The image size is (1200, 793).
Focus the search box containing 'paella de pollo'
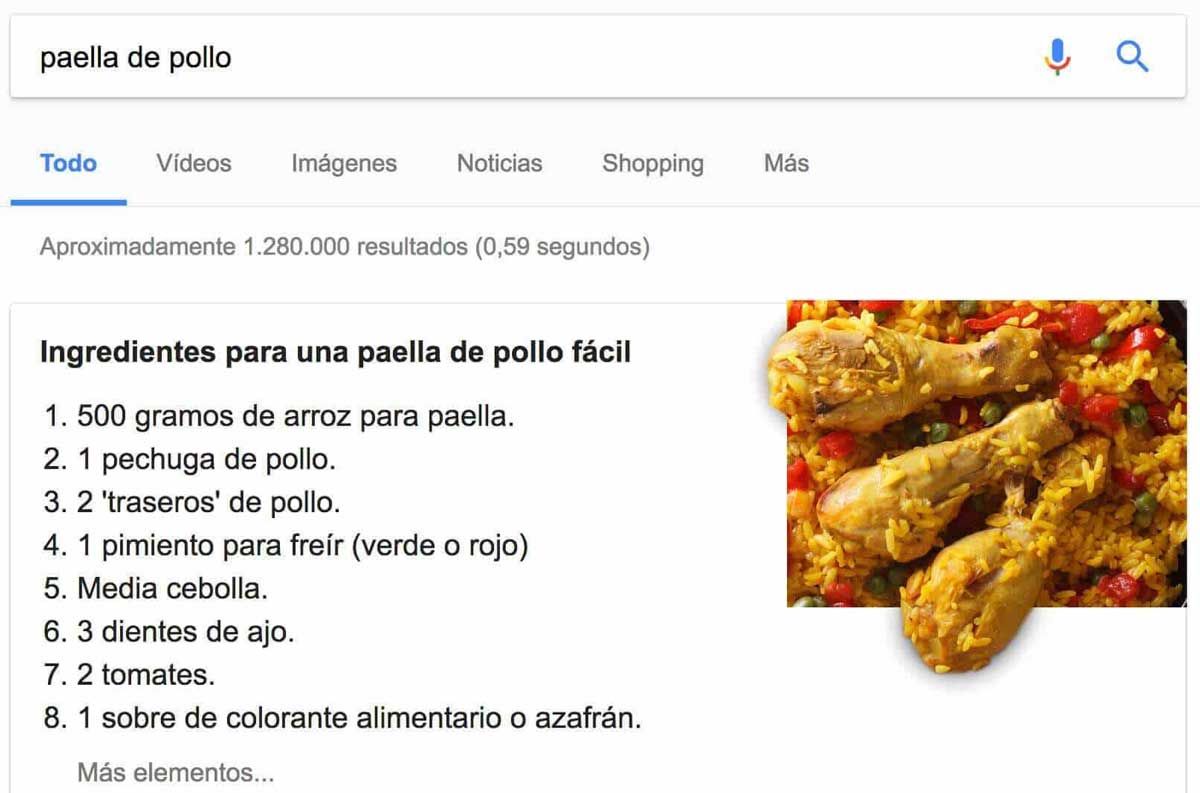point(500,57)
